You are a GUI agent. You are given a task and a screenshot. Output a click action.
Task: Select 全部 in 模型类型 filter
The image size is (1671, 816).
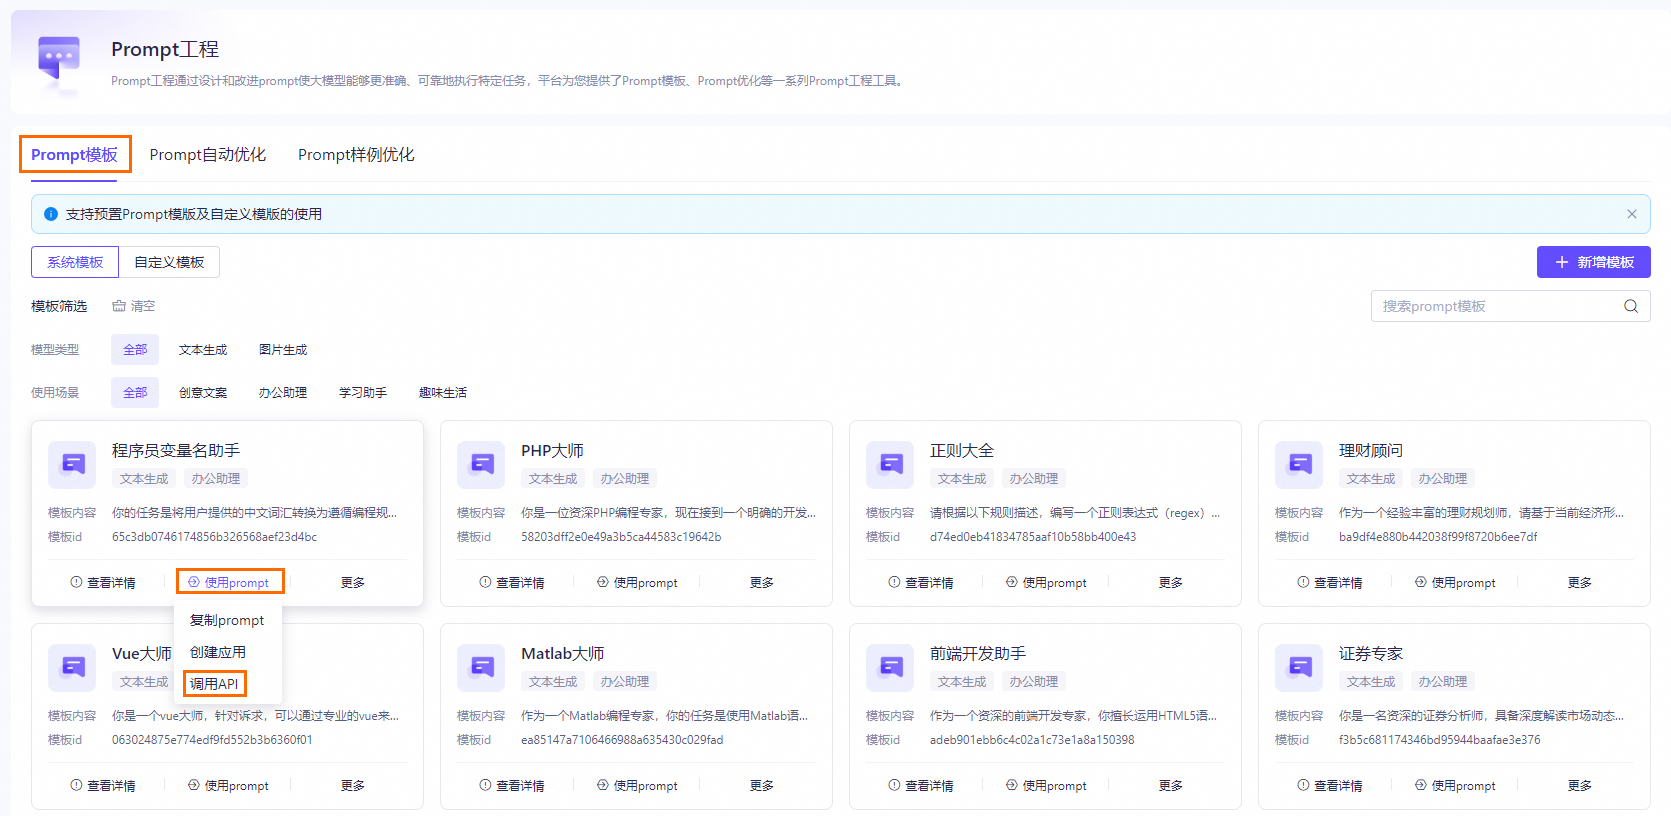tap(135, 349)
